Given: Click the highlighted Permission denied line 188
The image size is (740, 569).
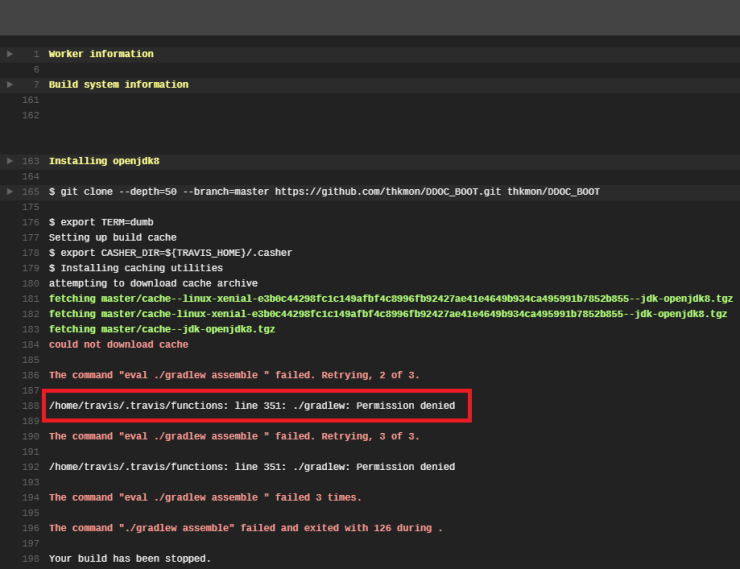Looking at the screenshot, I should click(x=252, y=406).
